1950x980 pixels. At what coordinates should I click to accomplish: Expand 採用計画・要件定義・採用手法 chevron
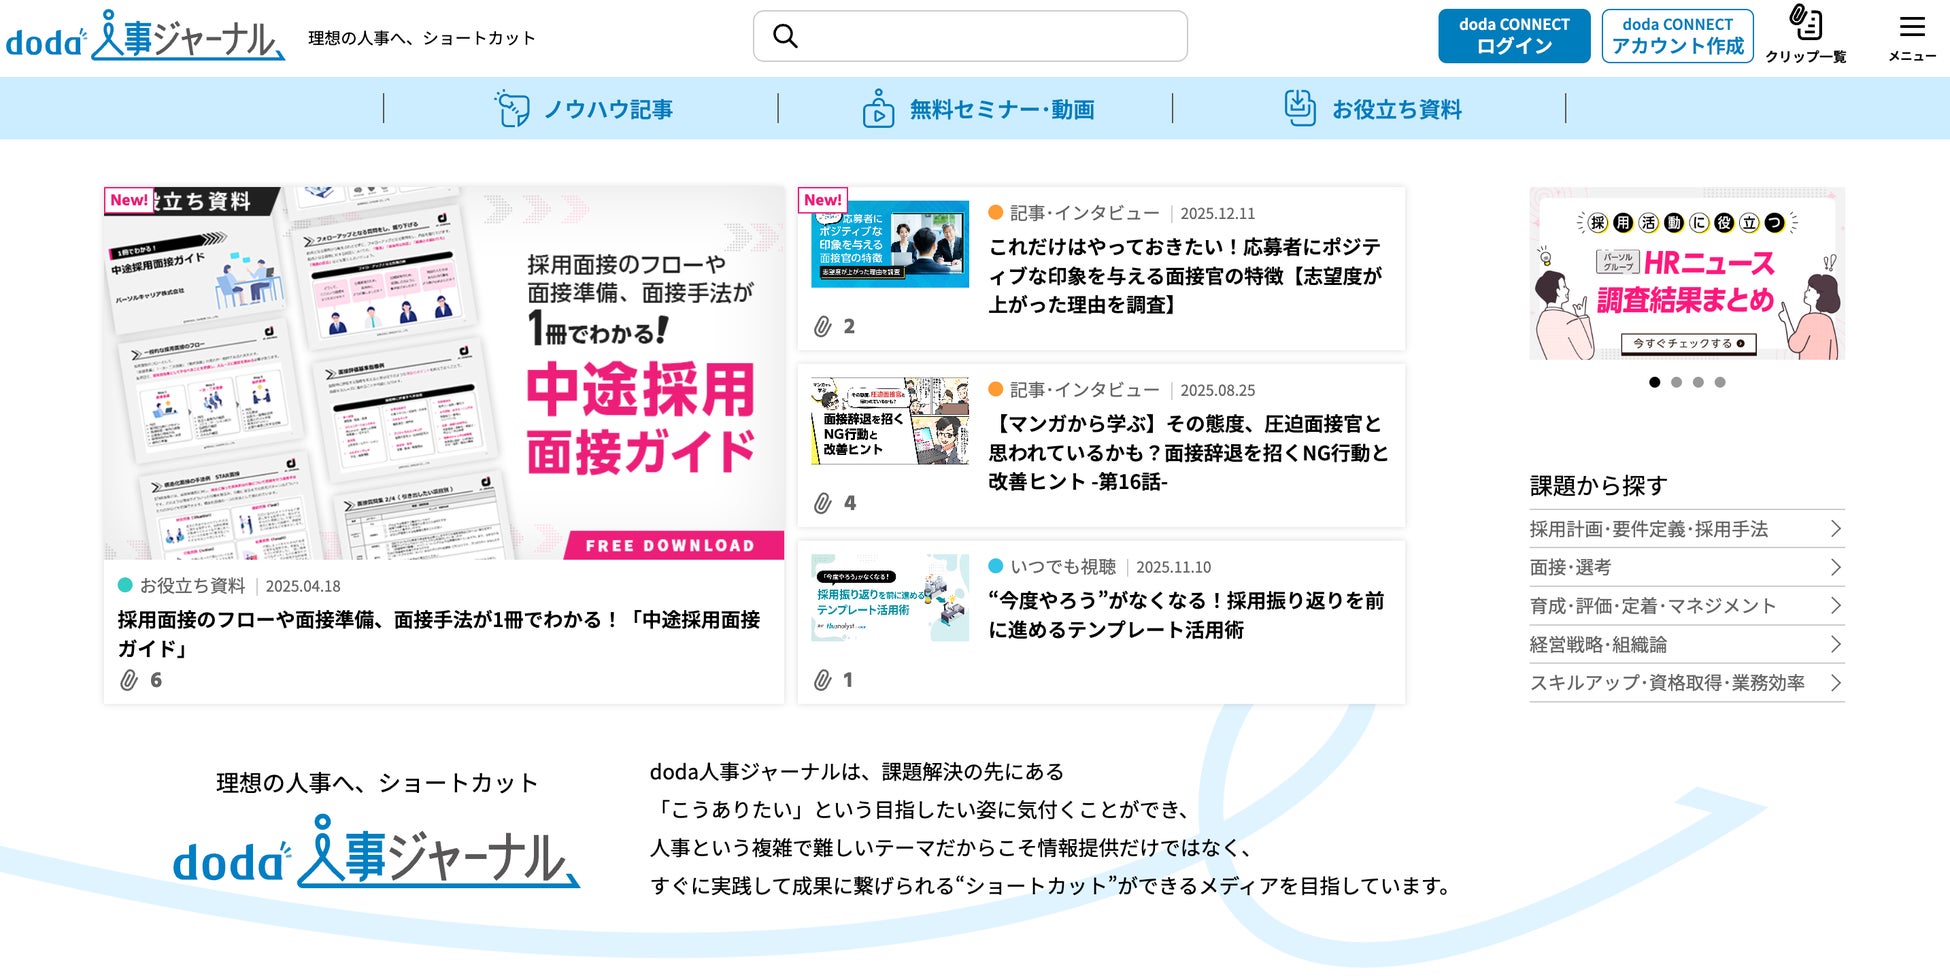coord(1835,529)
